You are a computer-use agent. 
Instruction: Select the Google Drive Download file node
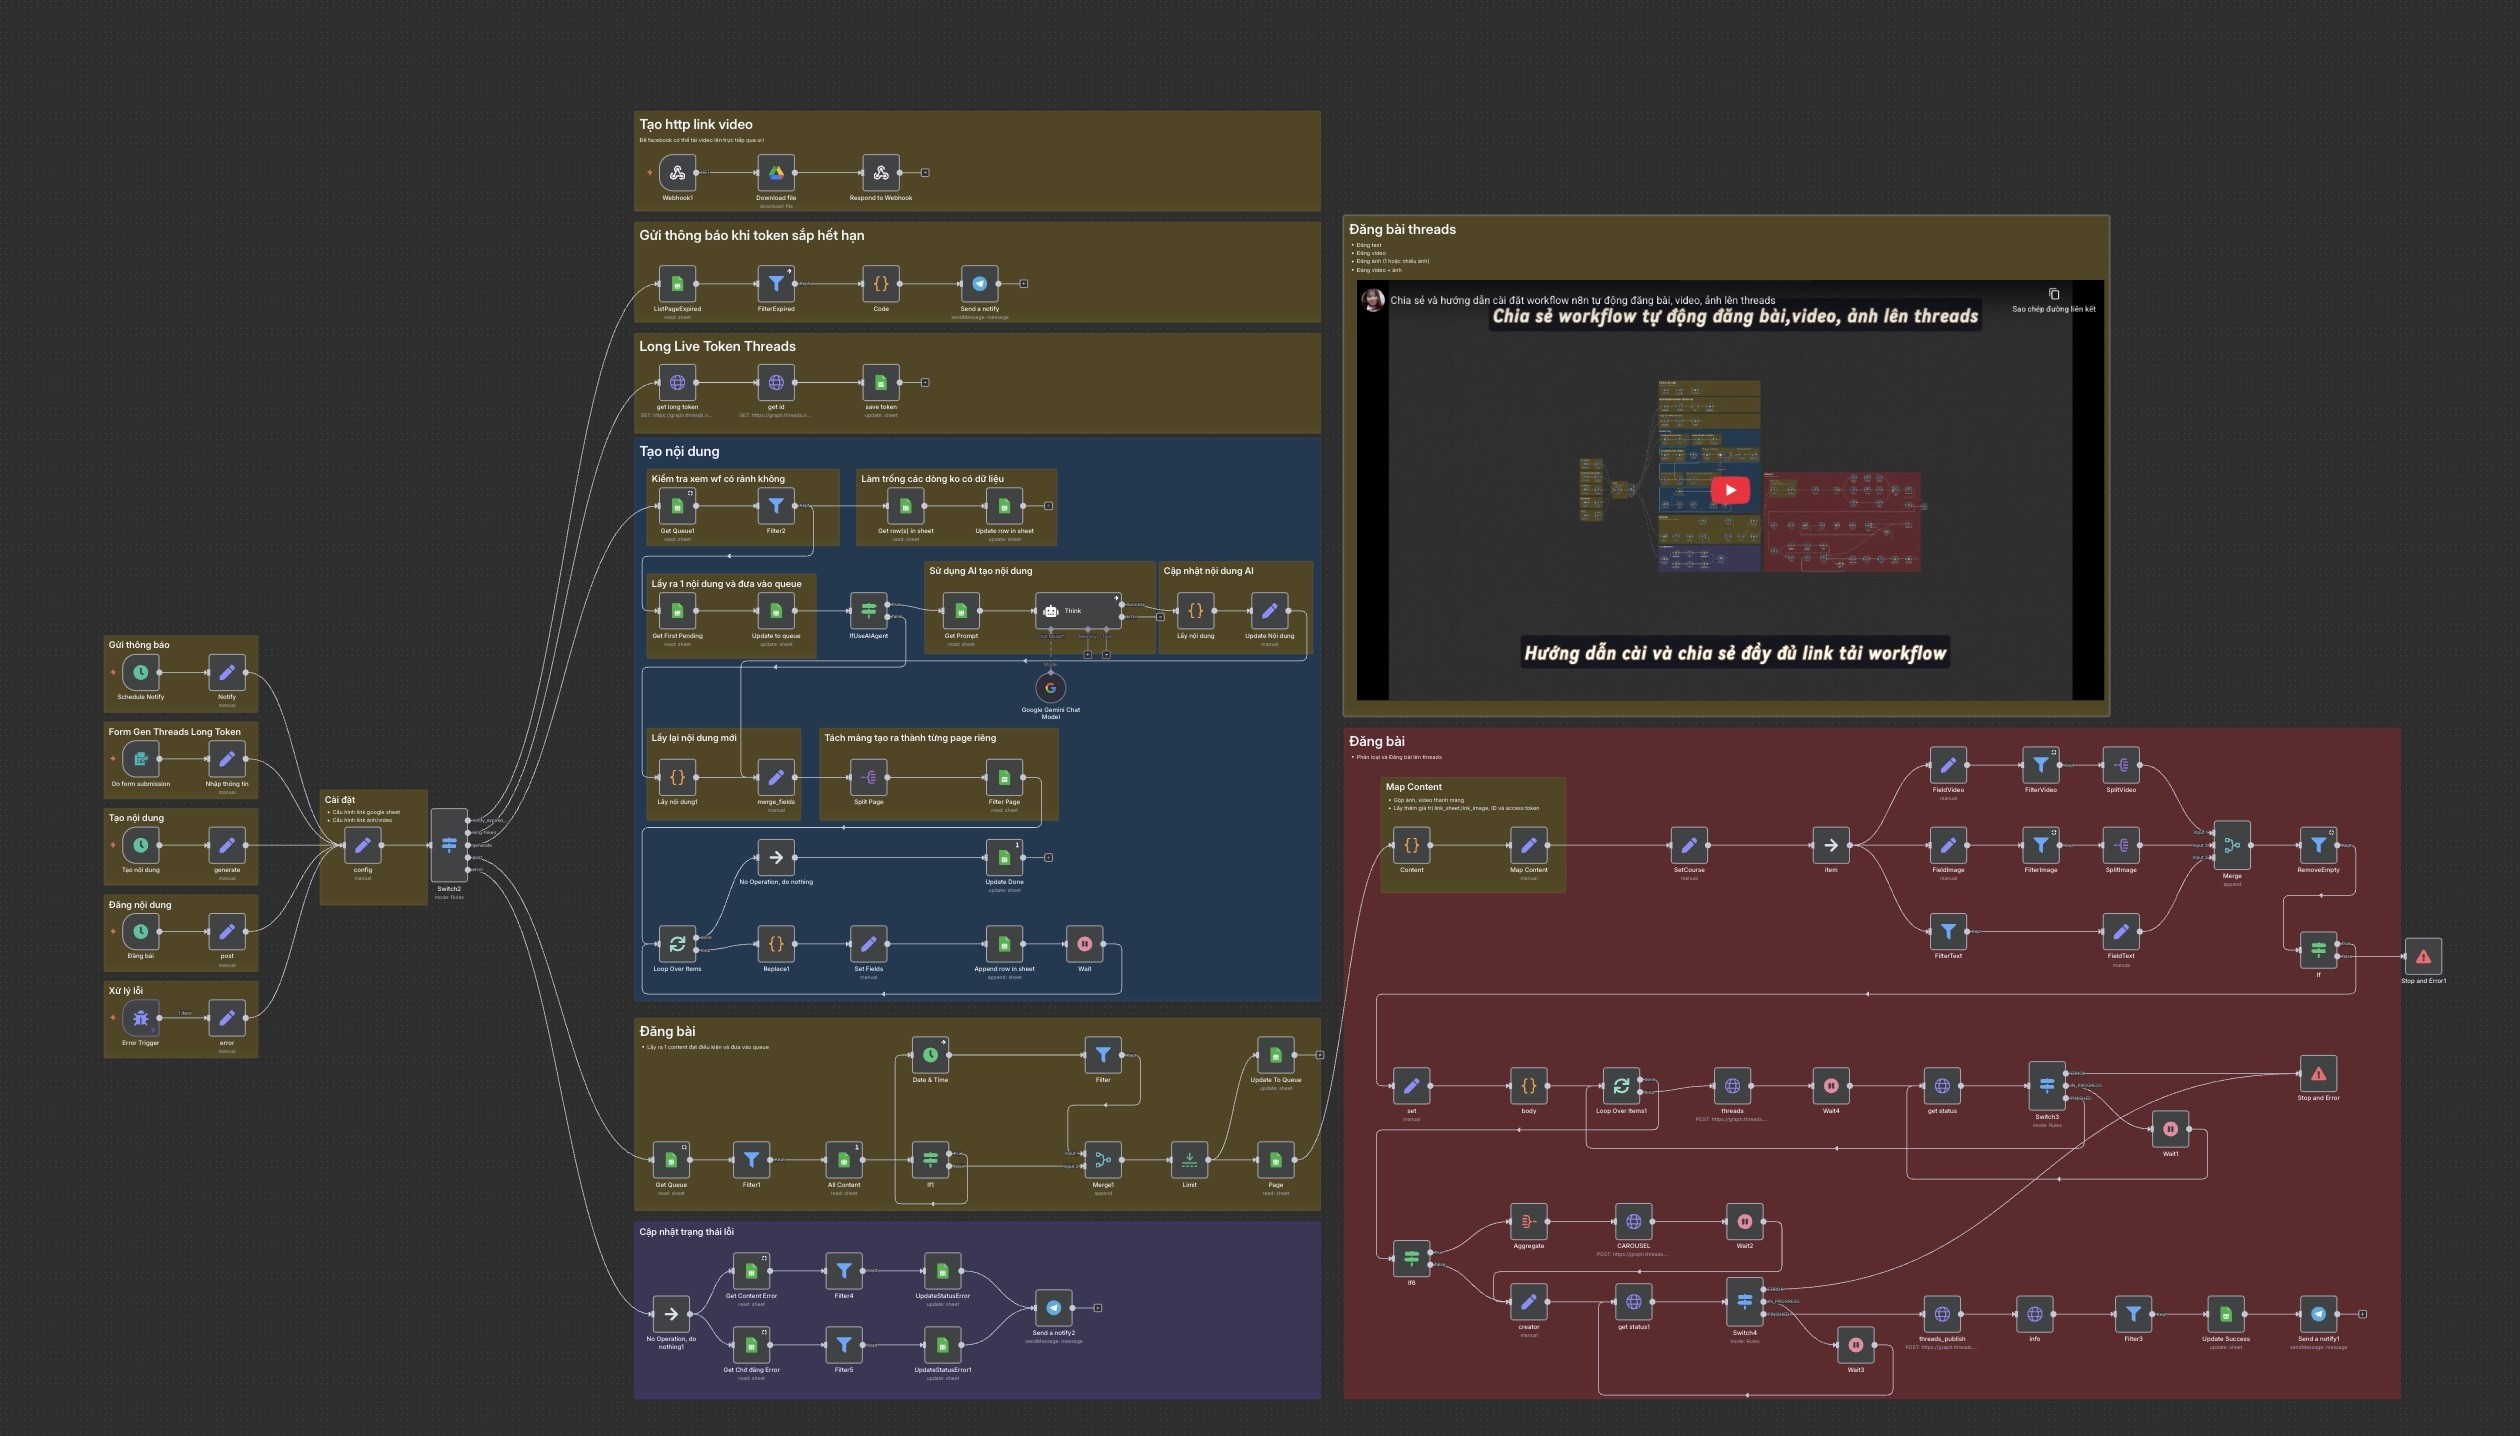click(776, 173)
